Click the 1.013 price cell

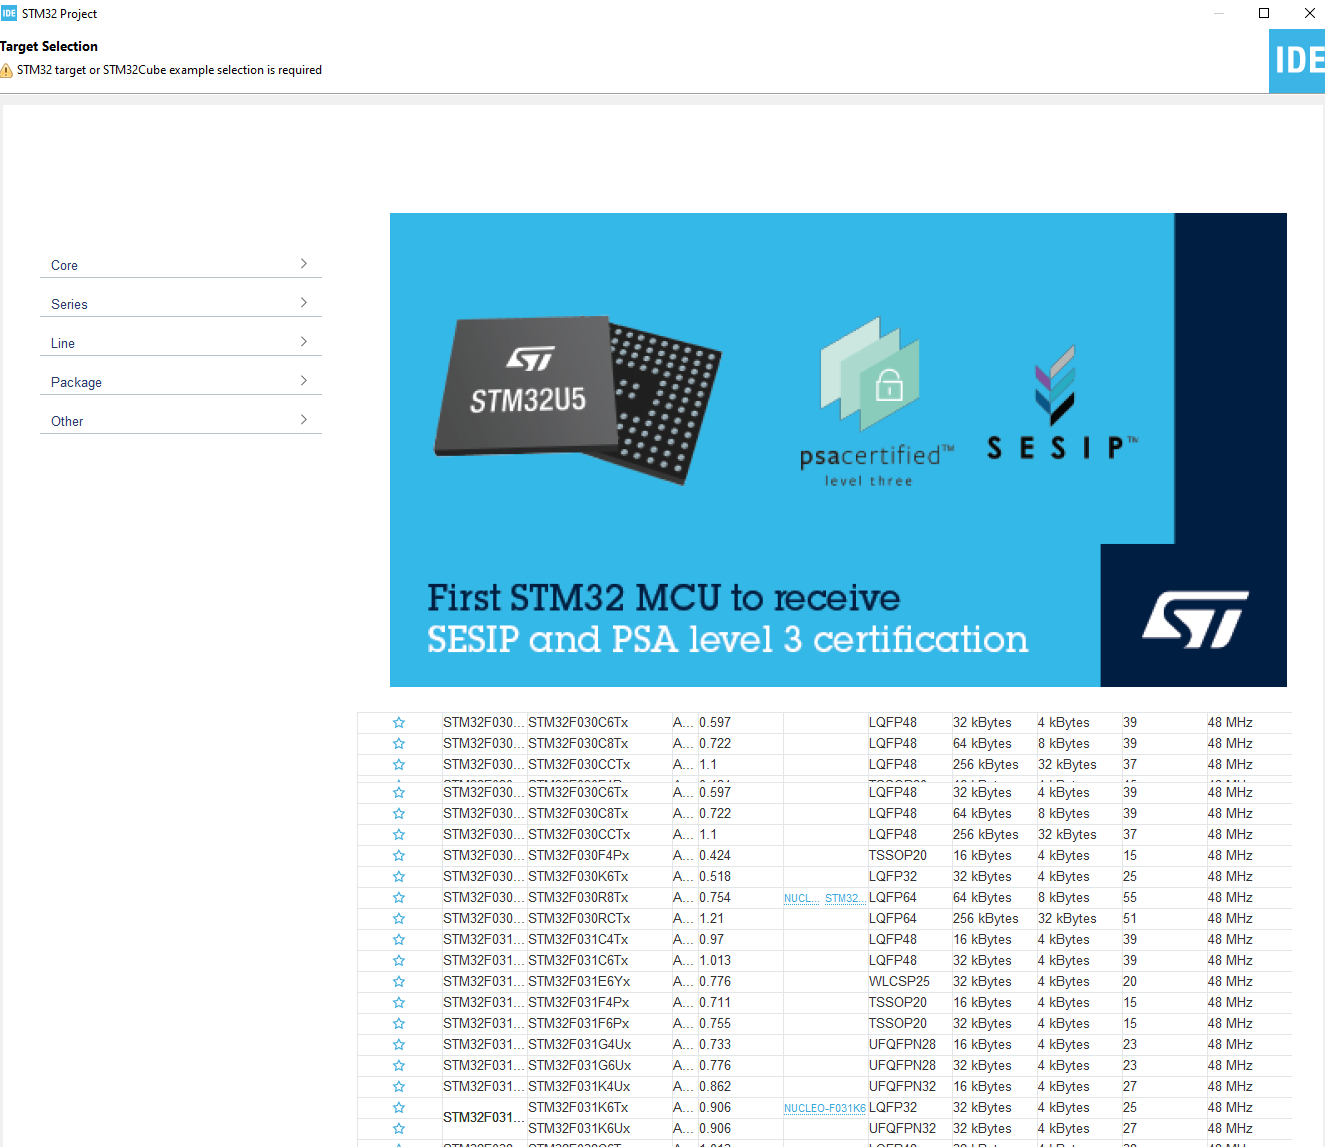(x=715, y=960)
